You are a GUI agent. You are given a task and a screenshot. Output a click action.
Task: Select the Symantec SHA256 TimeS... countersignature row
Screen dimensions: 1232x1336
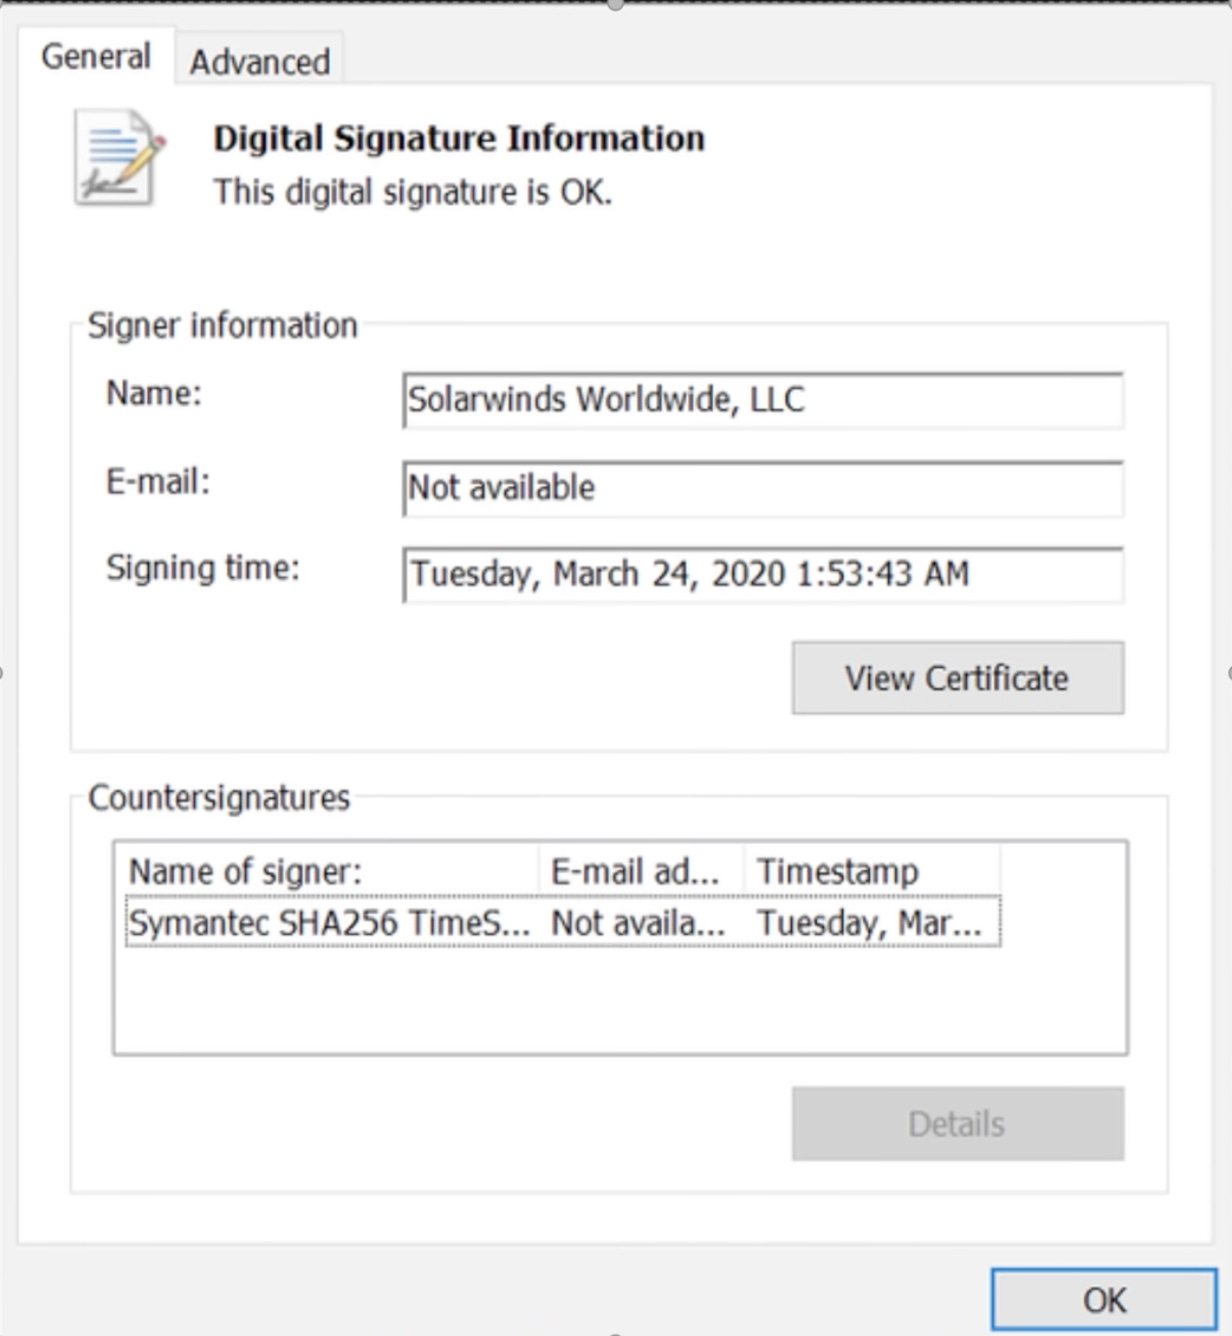tap(563, 922)
